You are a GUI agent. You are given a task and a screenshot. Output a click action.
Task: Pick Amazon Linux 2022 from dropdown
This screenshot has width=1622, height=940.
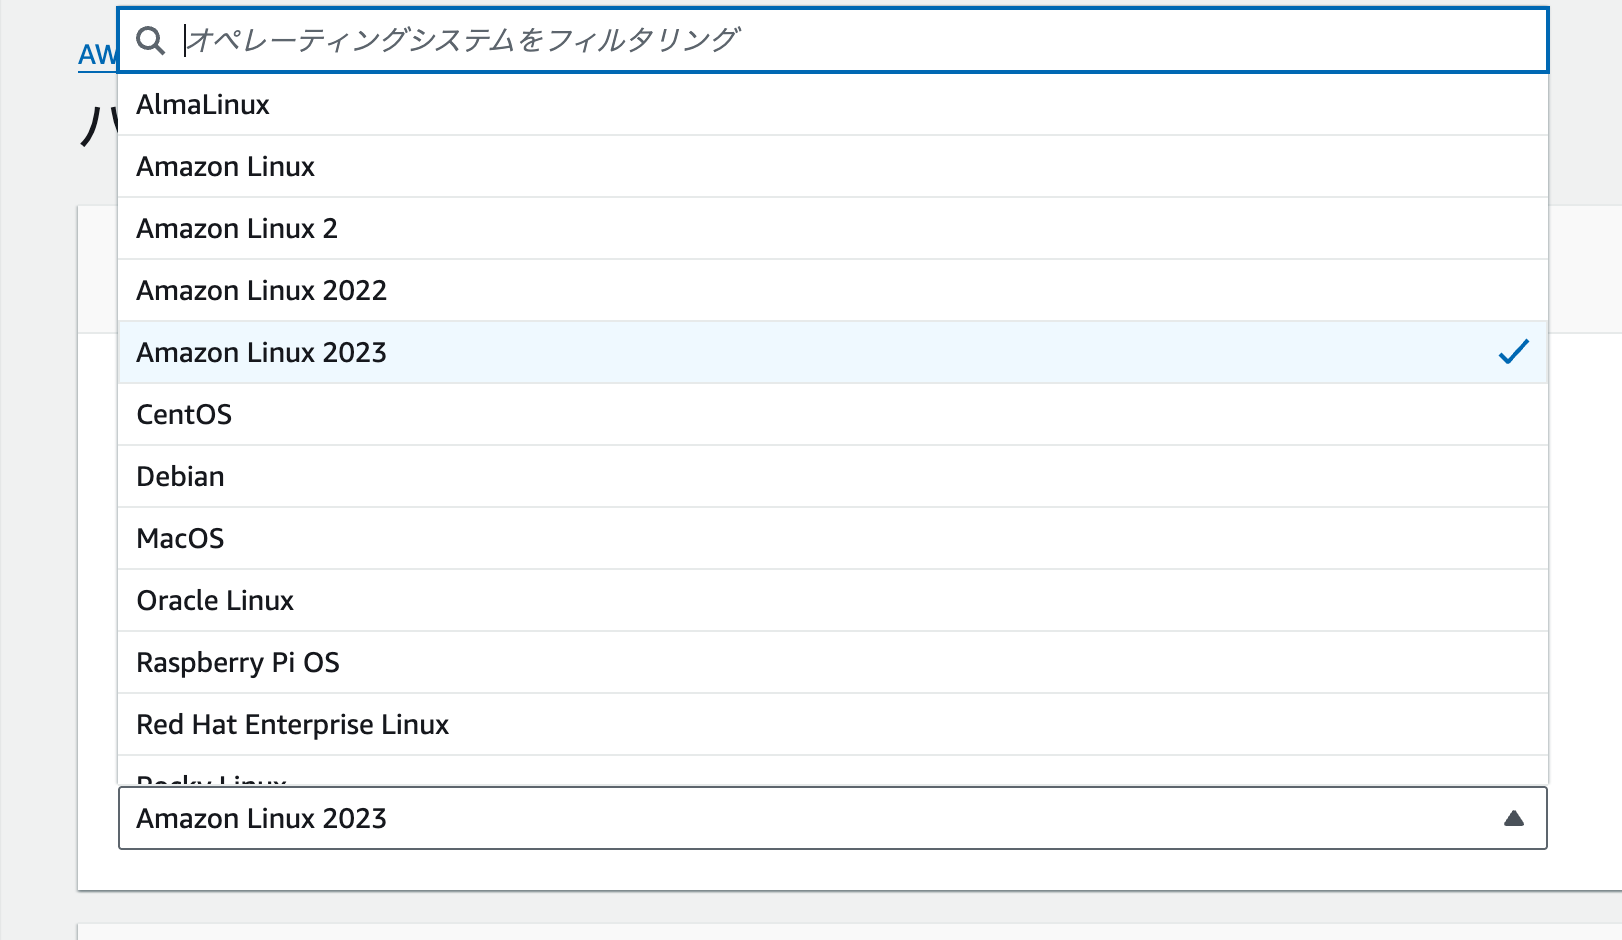coord(261,291)
